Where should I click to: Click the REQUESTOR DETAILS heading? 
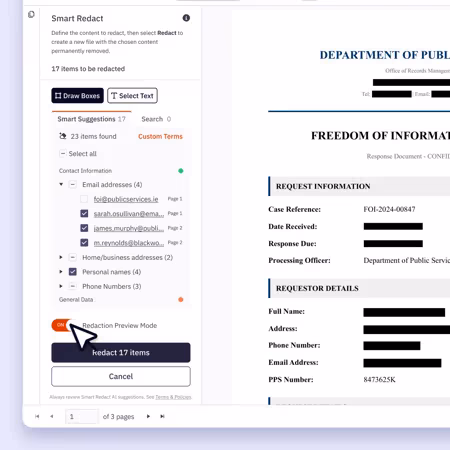pyautogui.click(x=317, y=288)
